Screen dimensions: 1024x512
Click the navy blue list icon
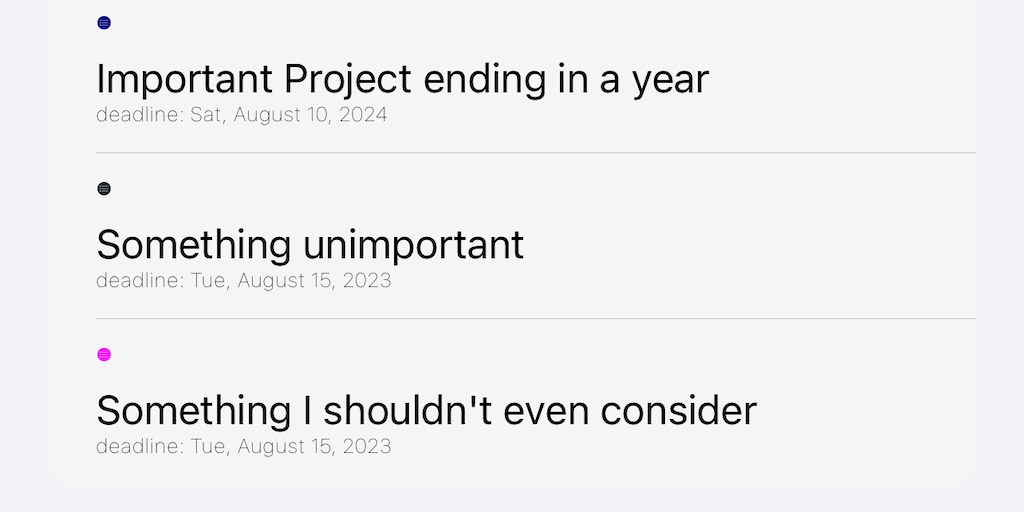click(104, 23)
